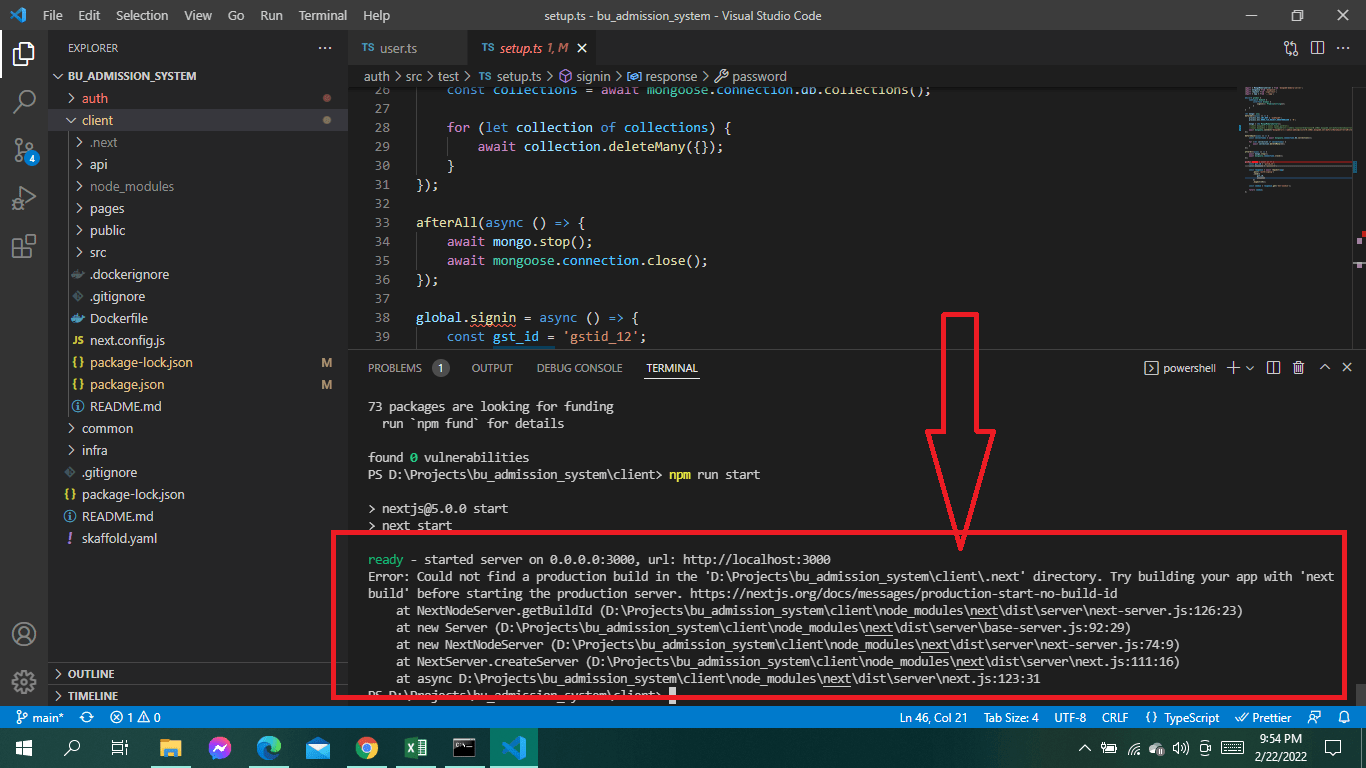Create a new terminal with plus icon
The width and height of the screenshot is (1366, 768).
tap(1233, 368)
